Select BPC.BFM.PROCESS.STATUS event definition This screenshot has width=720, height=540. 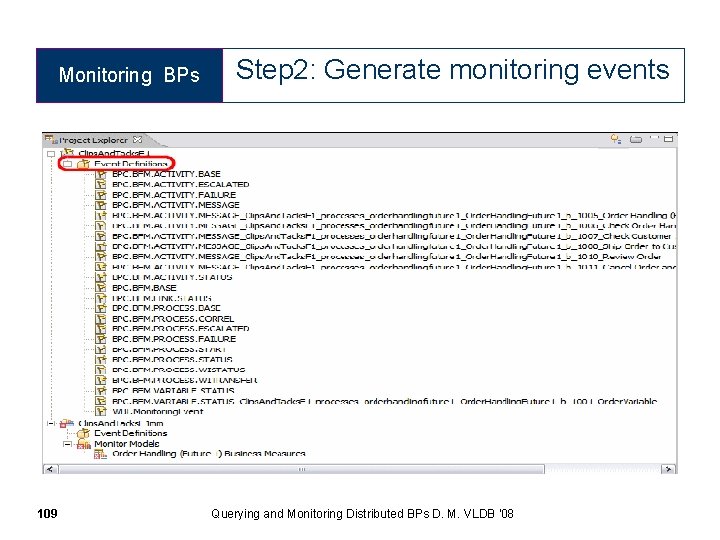[172, 360]
